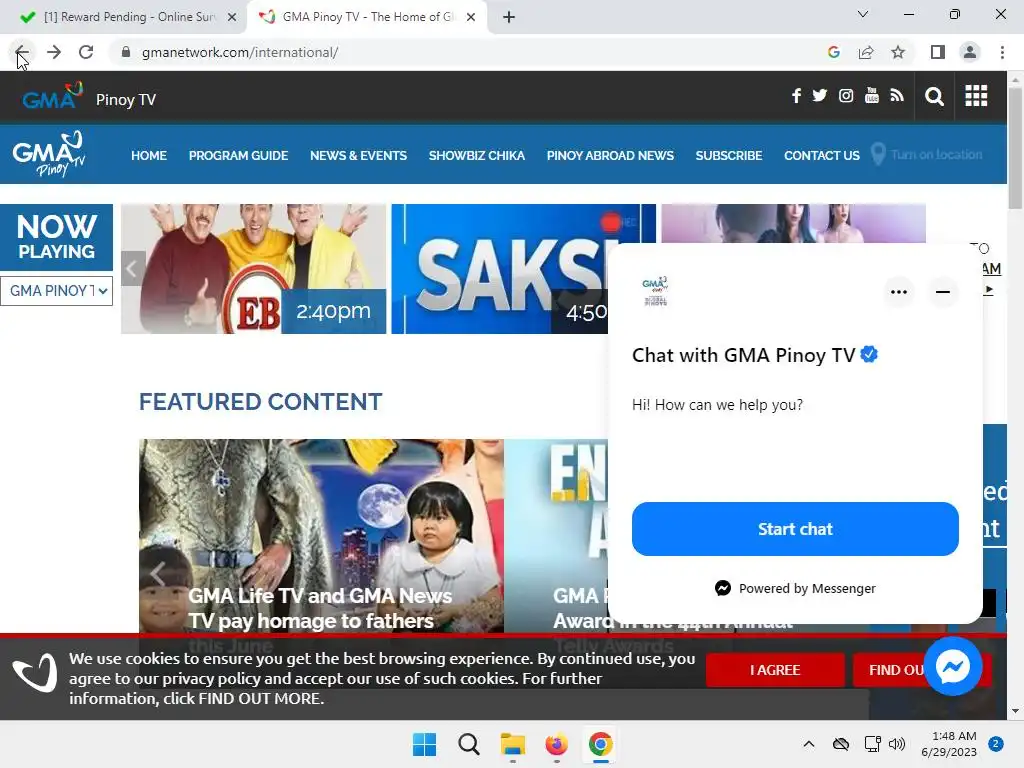The height and width of the screenshot is (768, 1024).
Task: Go to HOME menu item
Action: [x=149, y=155]
